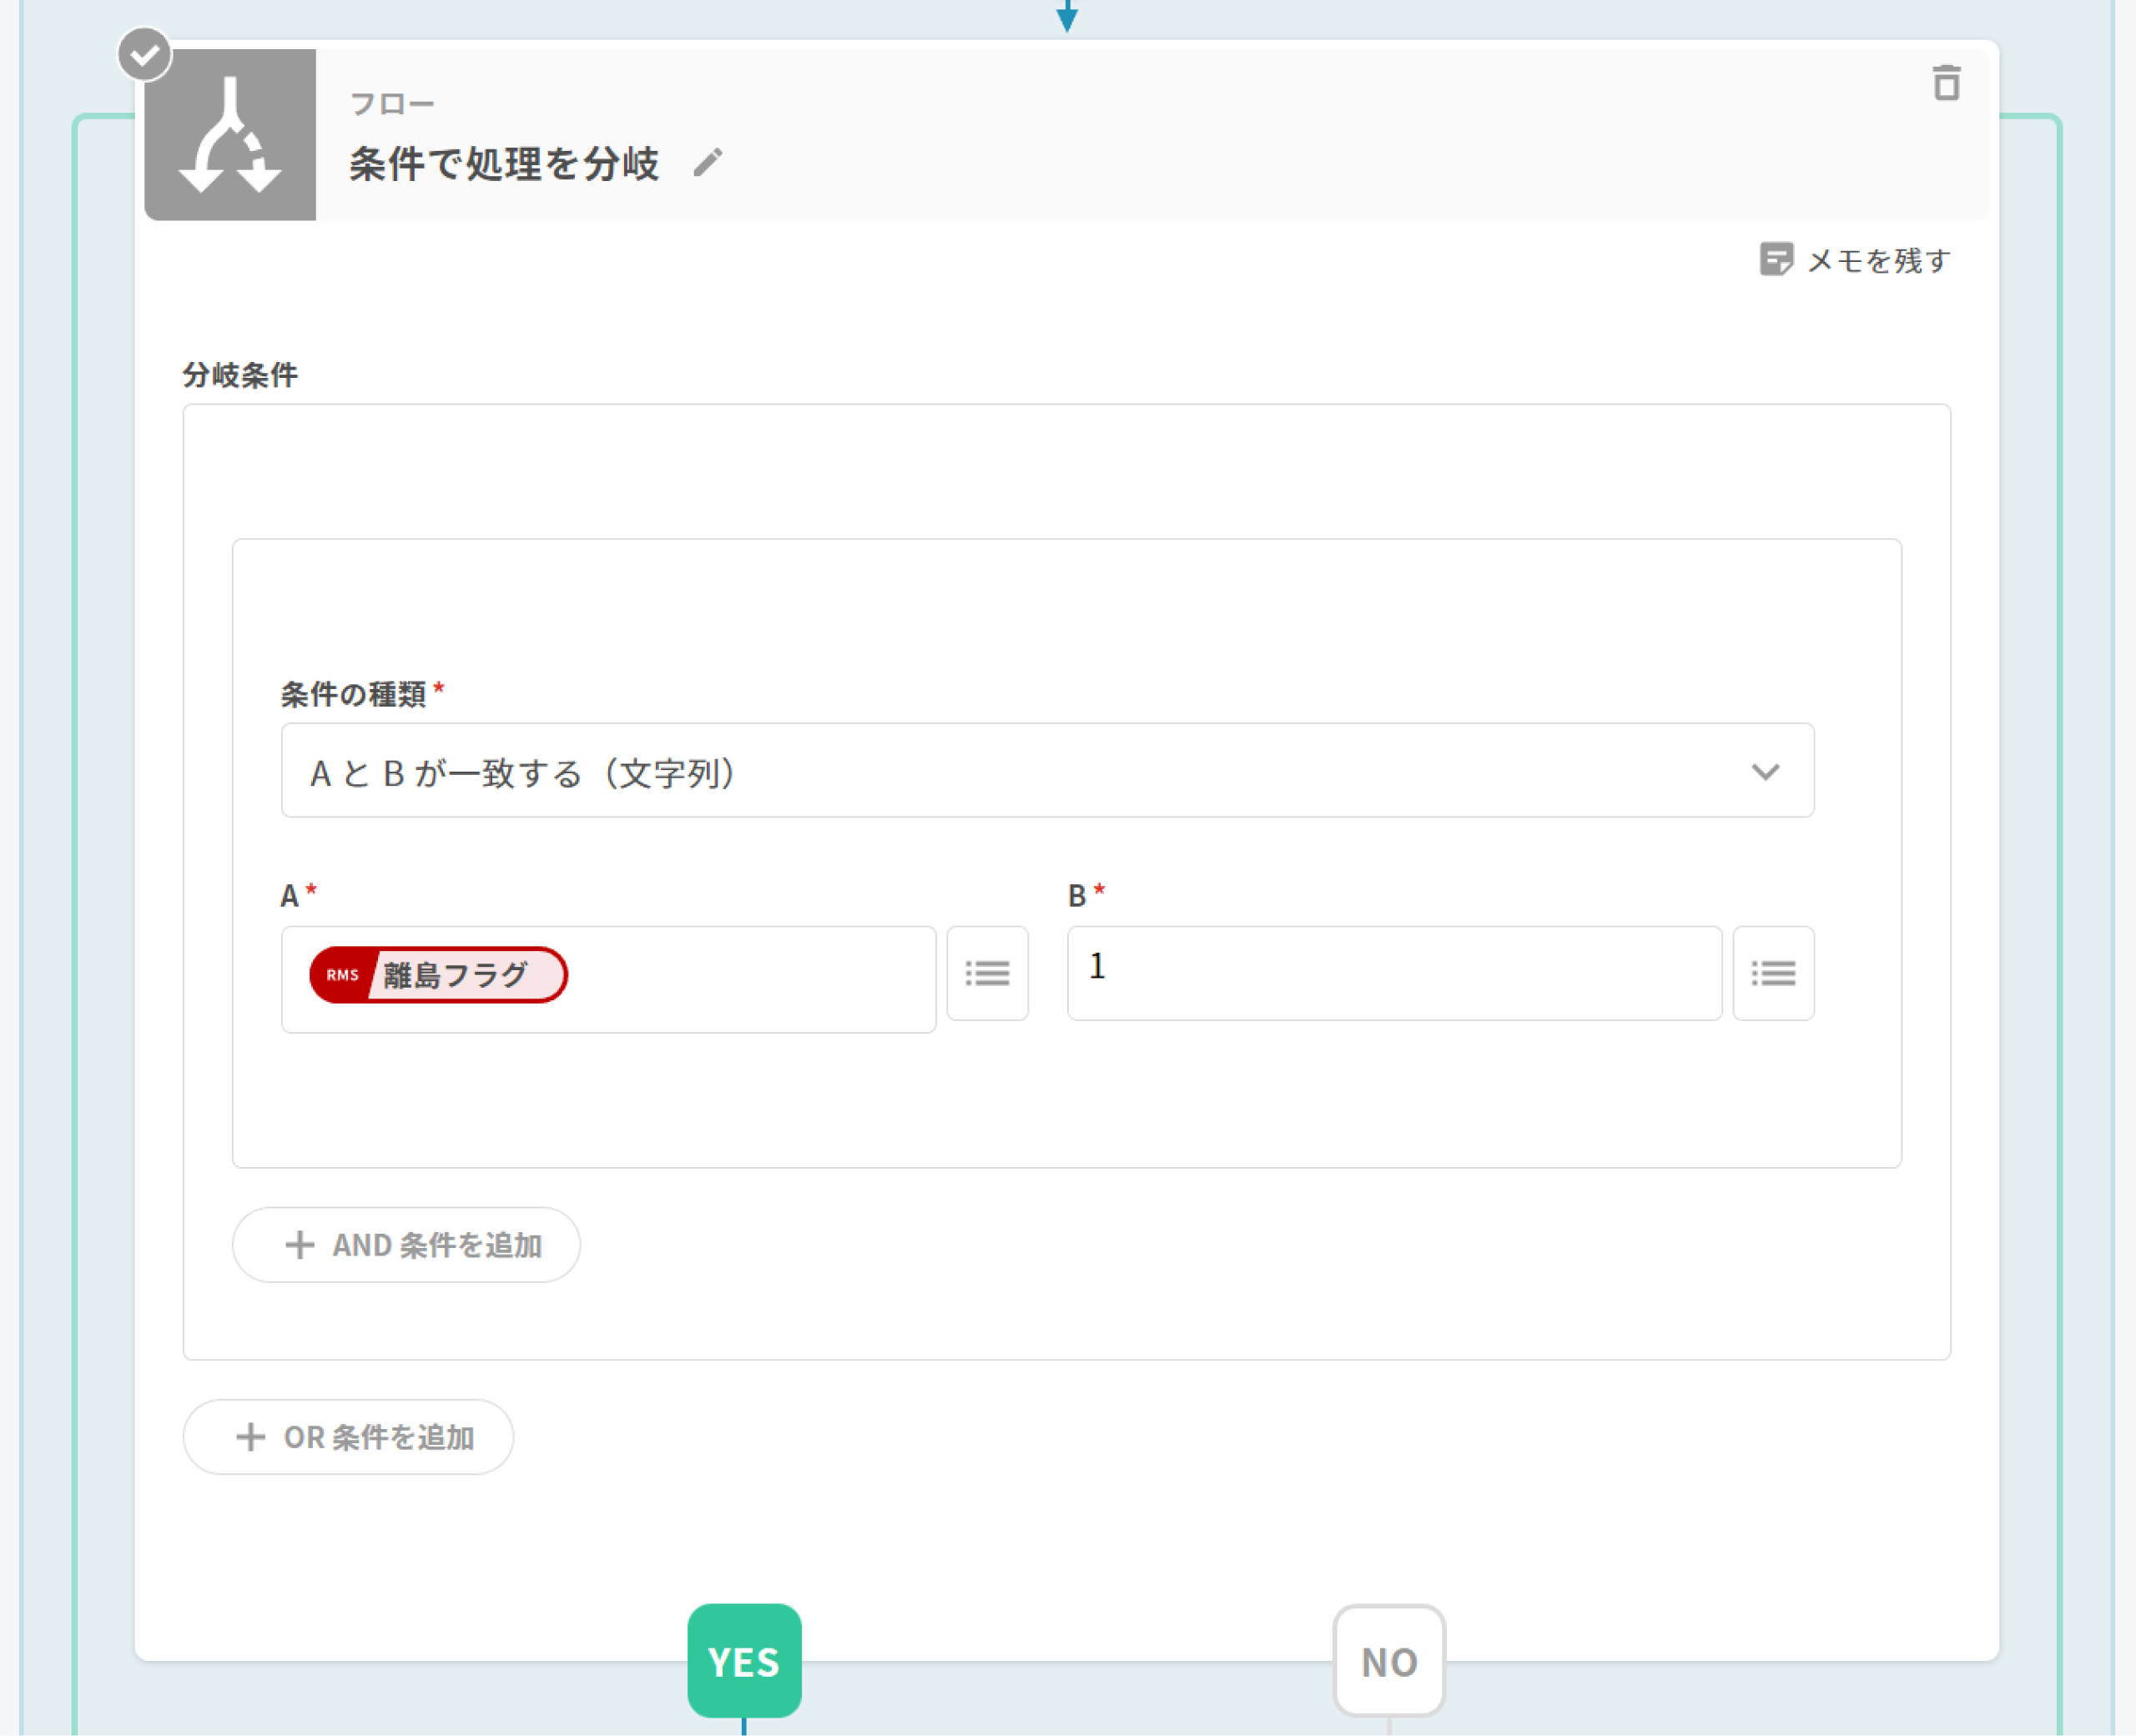The width and height of the screenshot is (2136, 1736).
Task: Click the dropdown chevron arrow
Action: [x=1765, y=771]
